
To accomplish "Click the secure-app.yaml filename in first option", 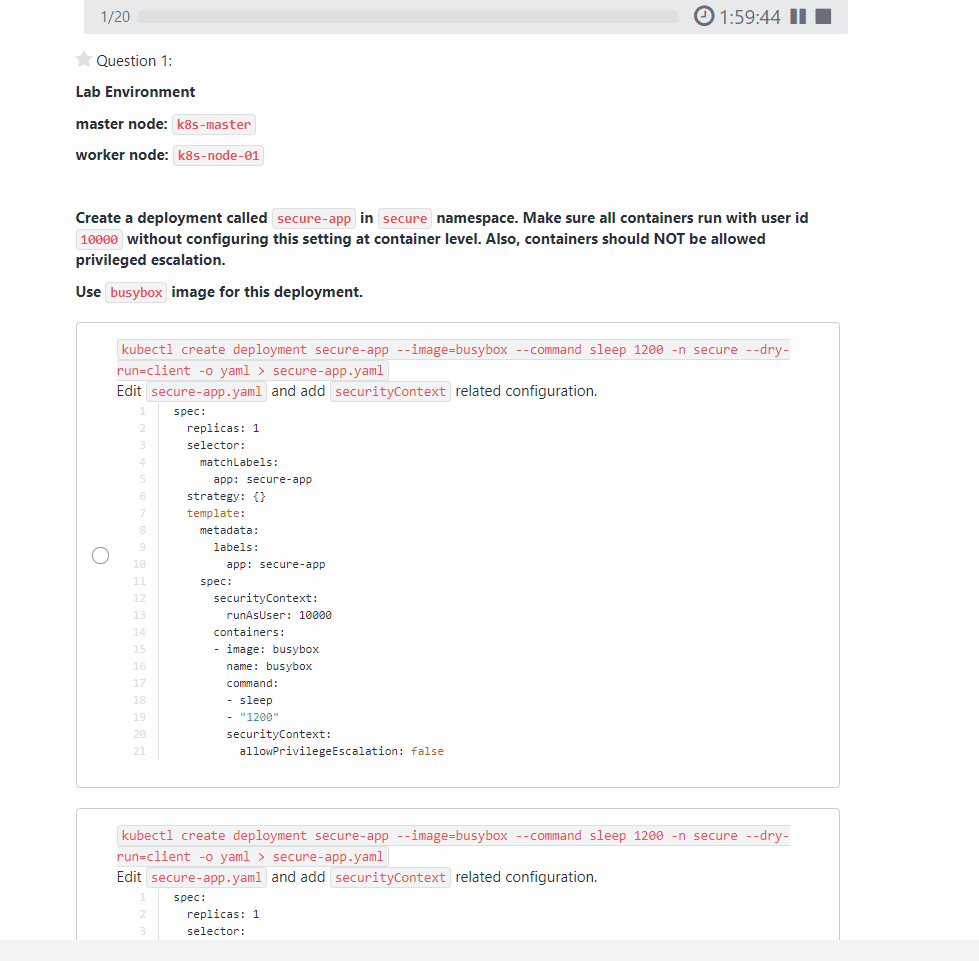I will pos(206,391).
